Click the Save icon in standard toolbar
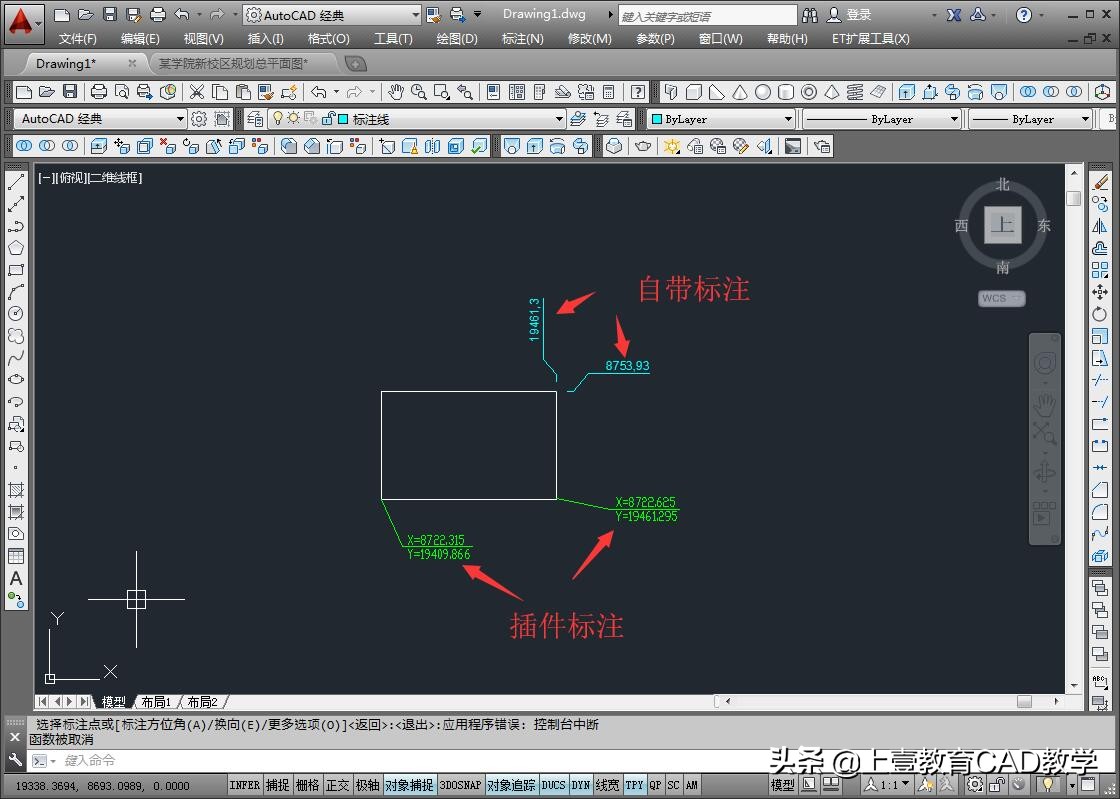The image size is (1120, 799). pyautogui.click(x=70, y=91)
